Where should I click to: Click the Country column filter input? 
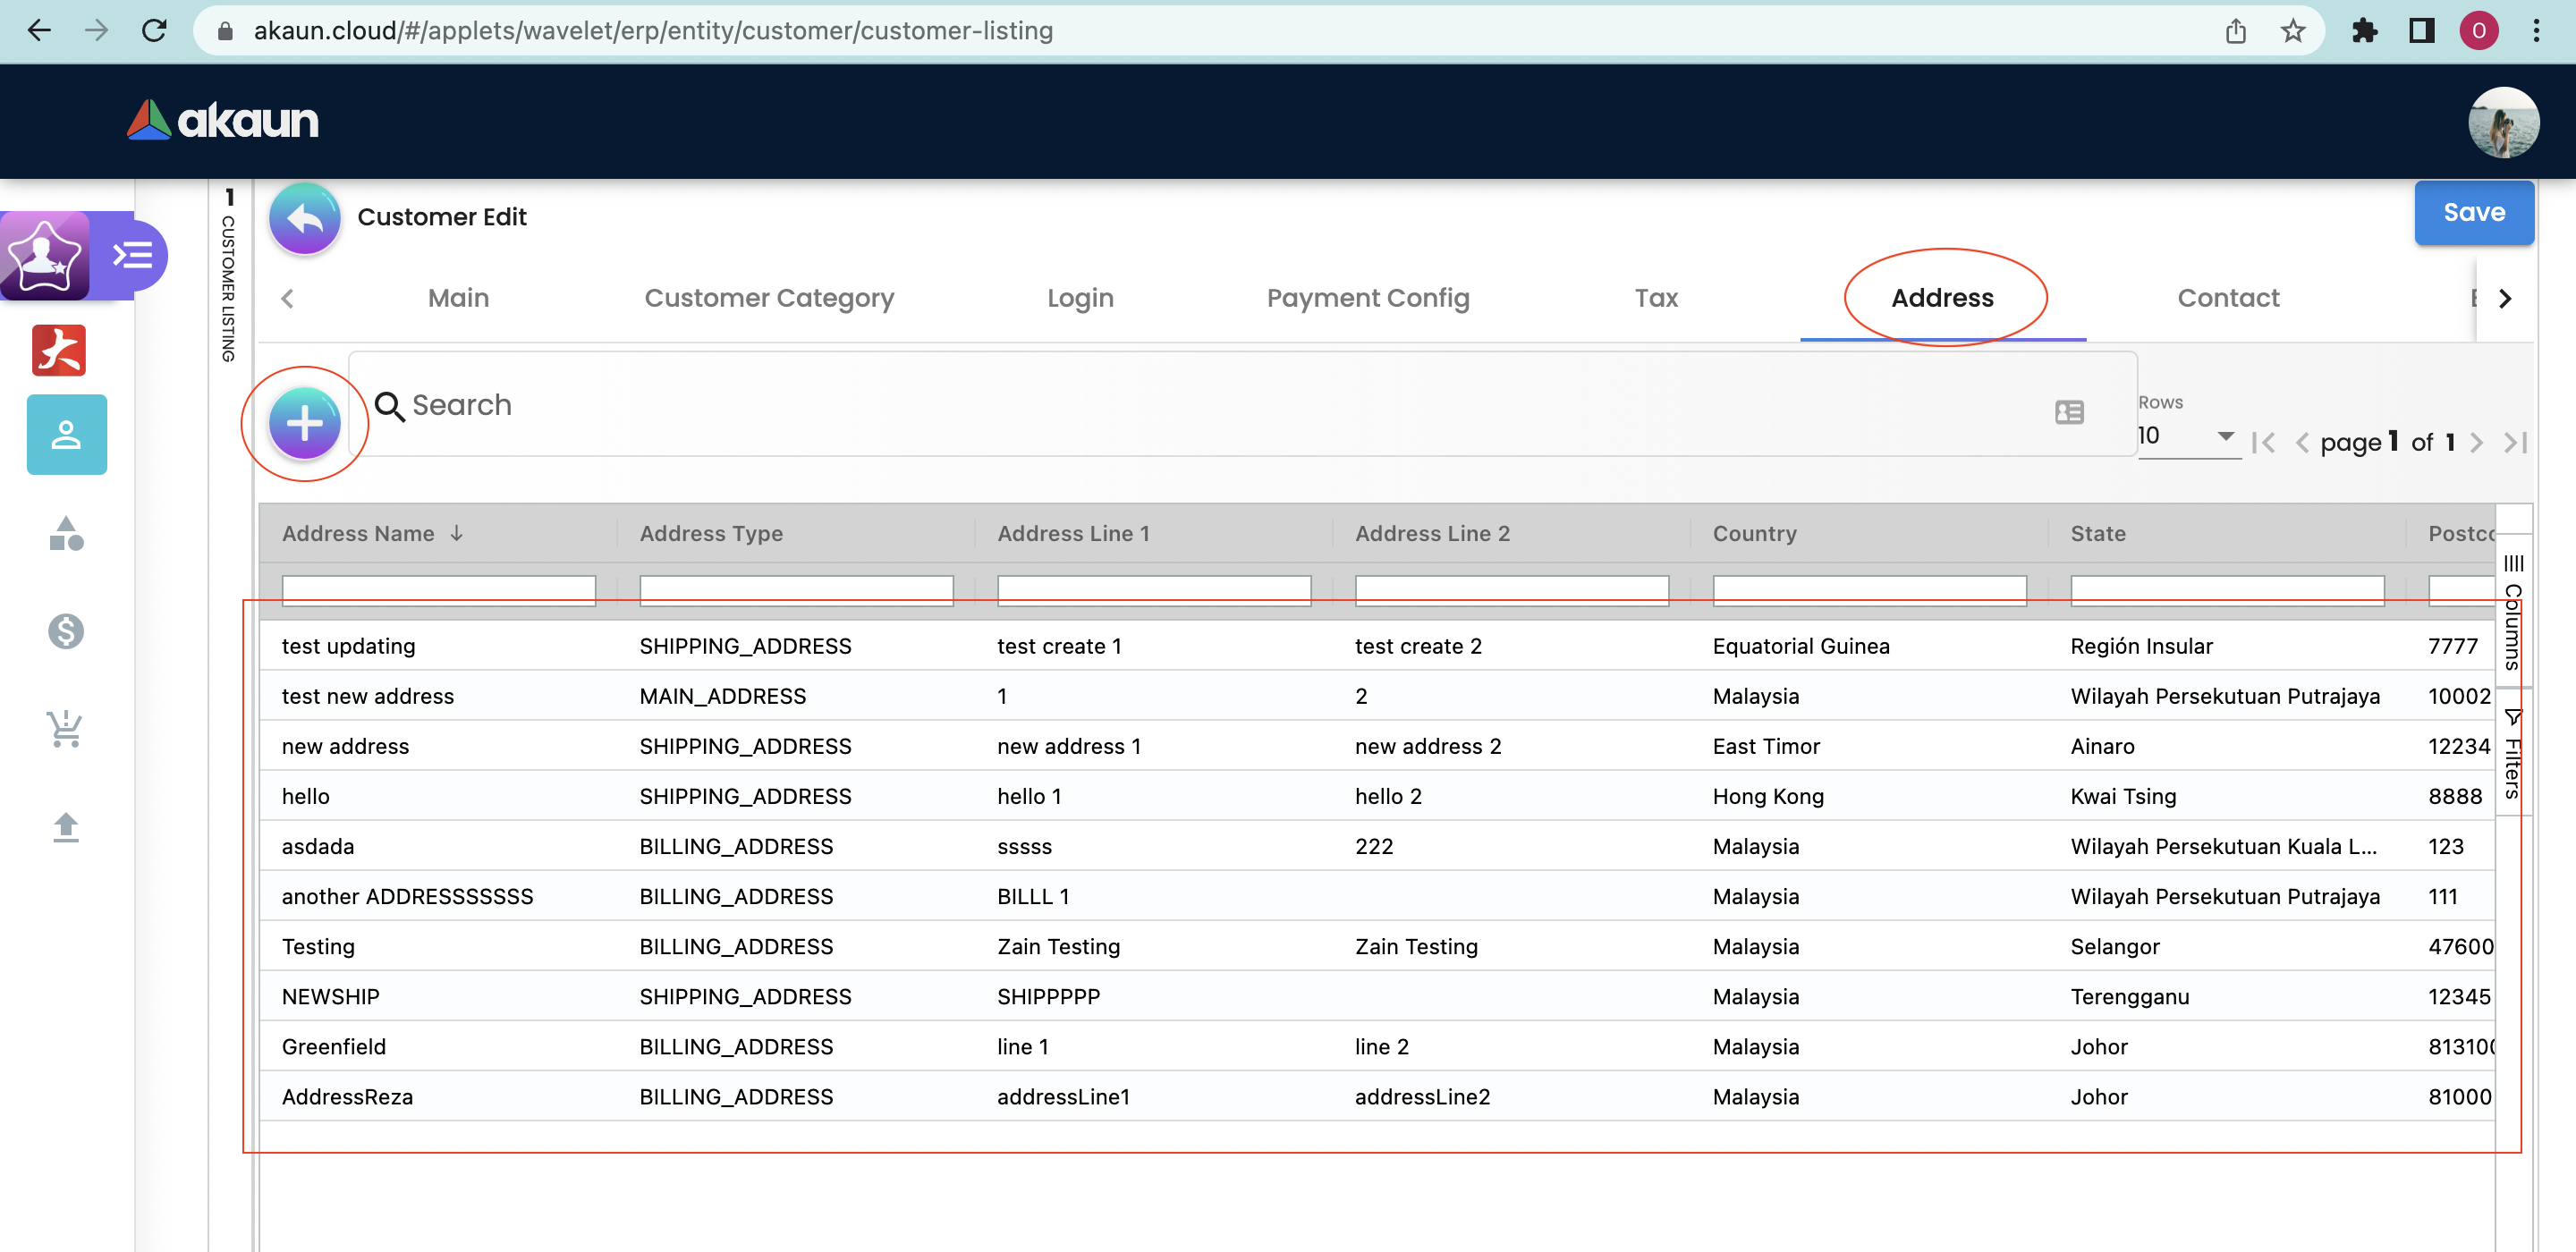point(1868,590)
